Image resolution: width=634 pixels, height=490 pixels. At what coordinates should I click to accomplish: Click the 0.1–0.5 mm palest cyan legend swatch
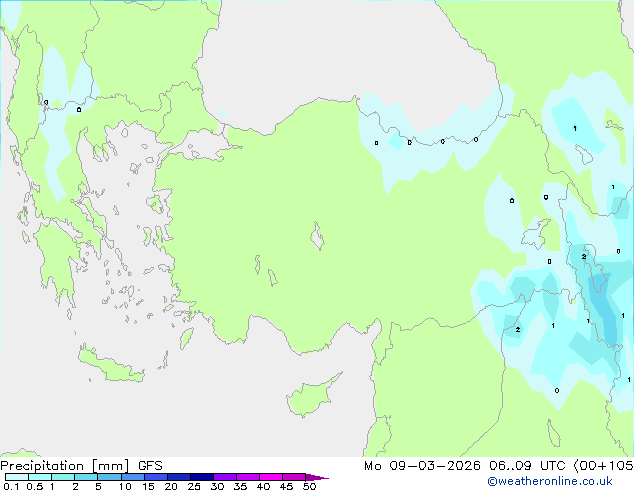coord(17,477)
